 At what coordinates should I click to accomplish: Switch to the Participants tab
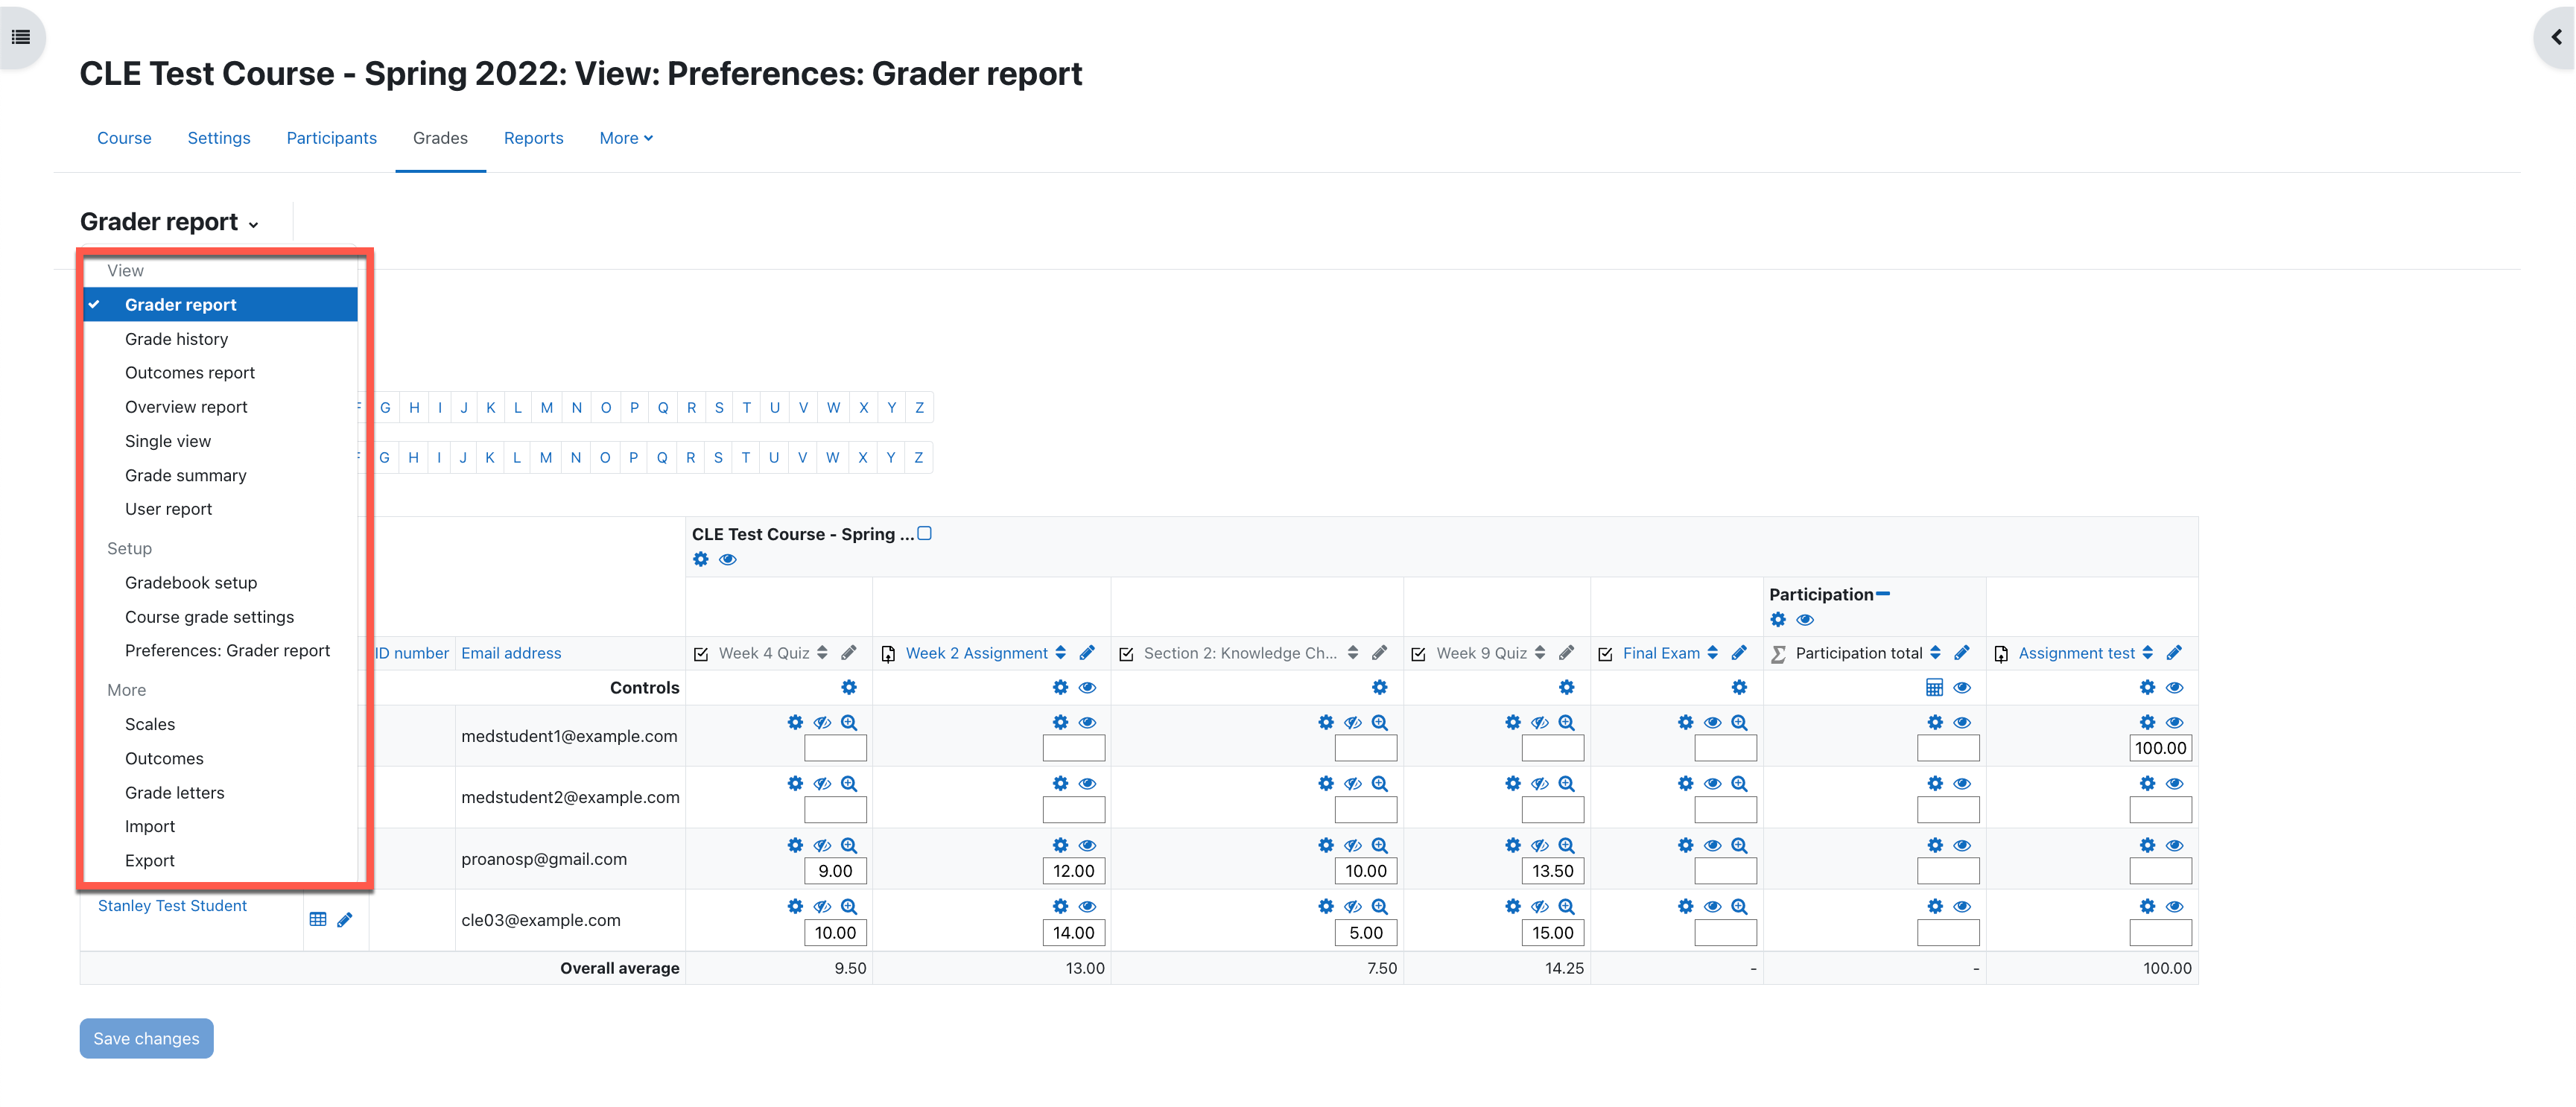click(332, 138)
